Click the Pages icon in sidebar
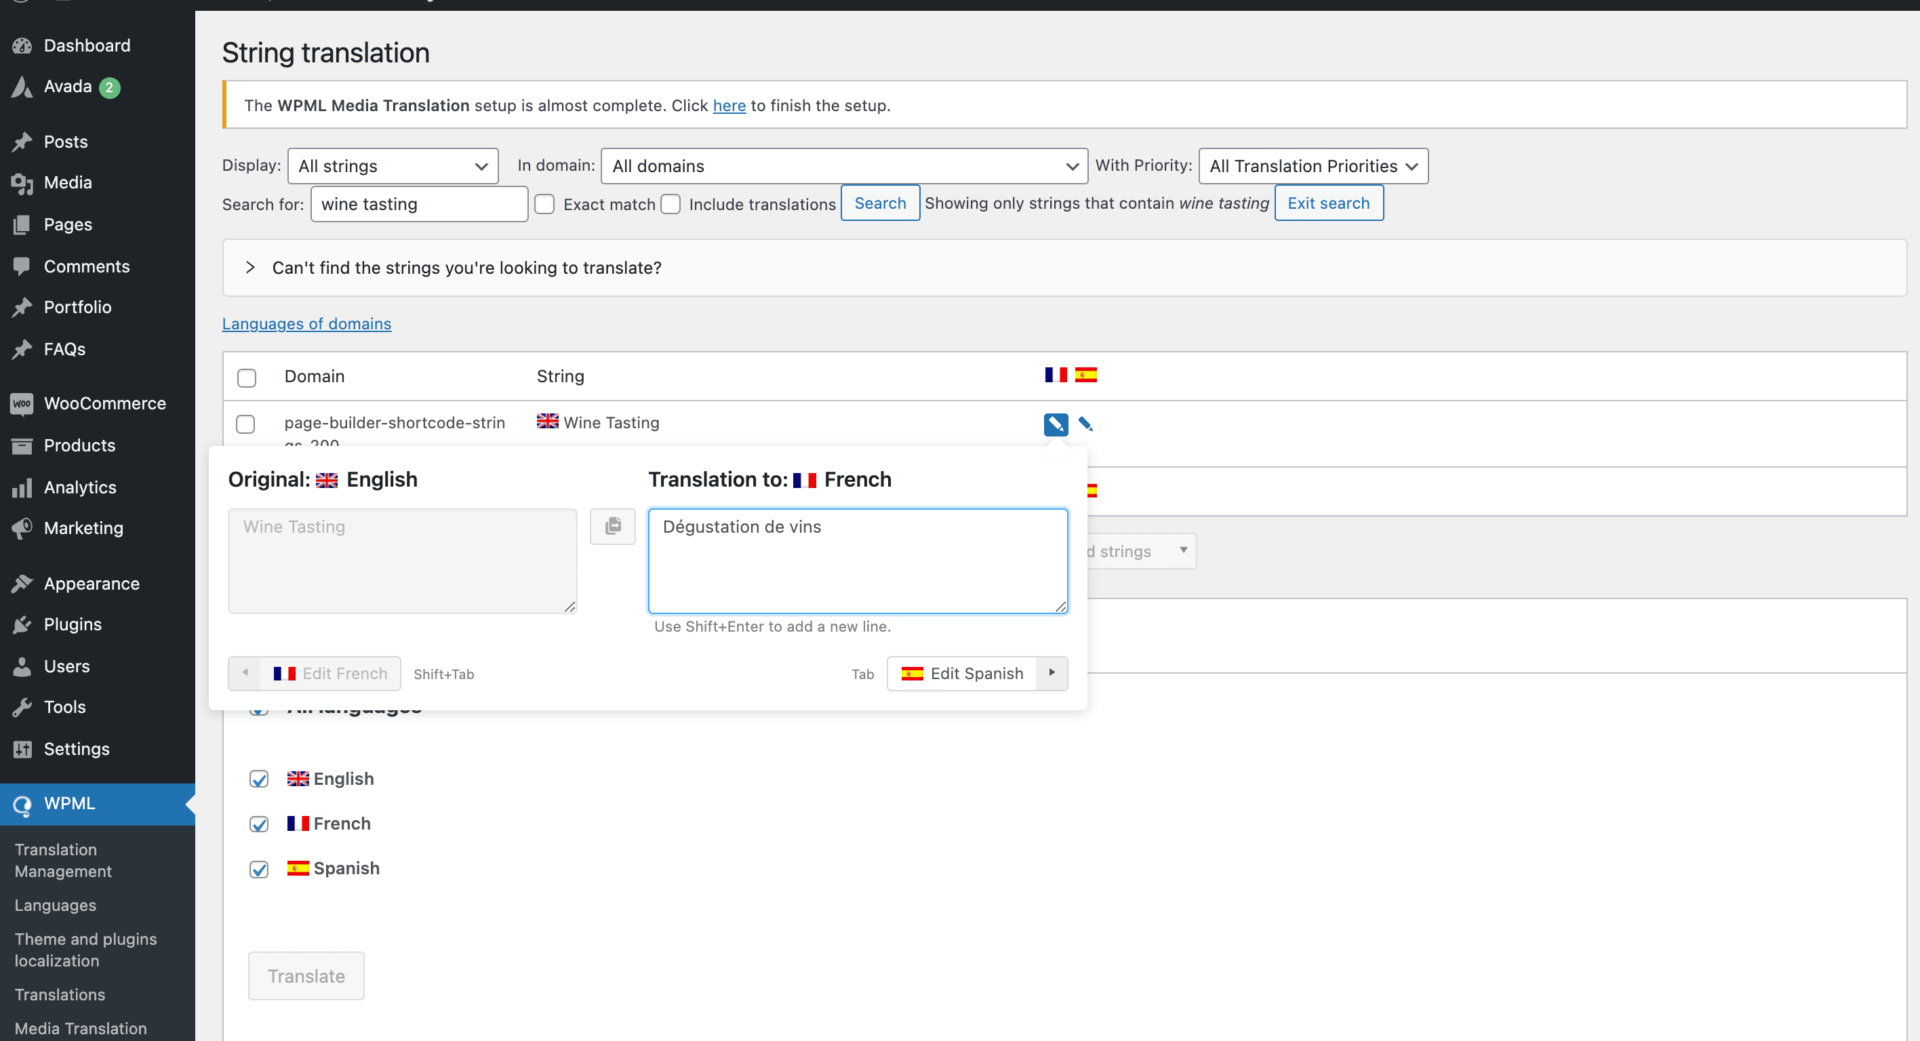1920x1041 pixels. (x=22, y=225)
